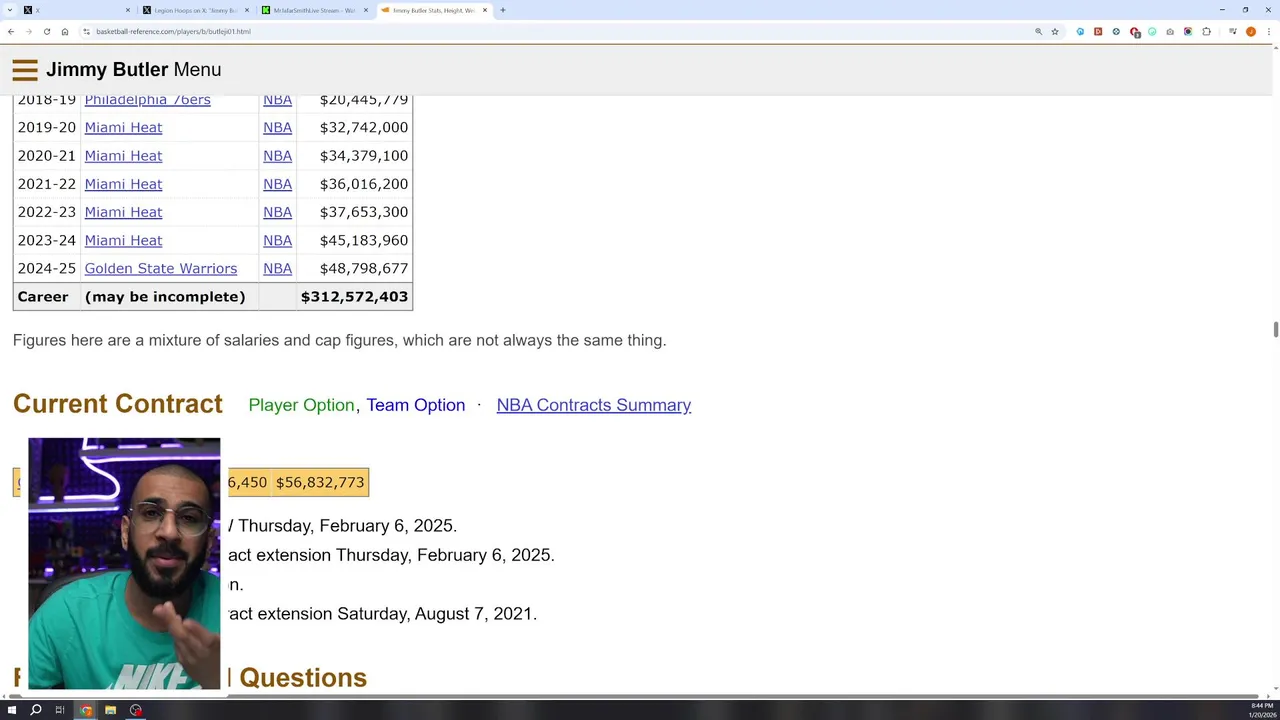The width and height of the screenshot is (1280, 720).
Task: Open the Philadelphia 76ers team link
Action: (147, 100)
